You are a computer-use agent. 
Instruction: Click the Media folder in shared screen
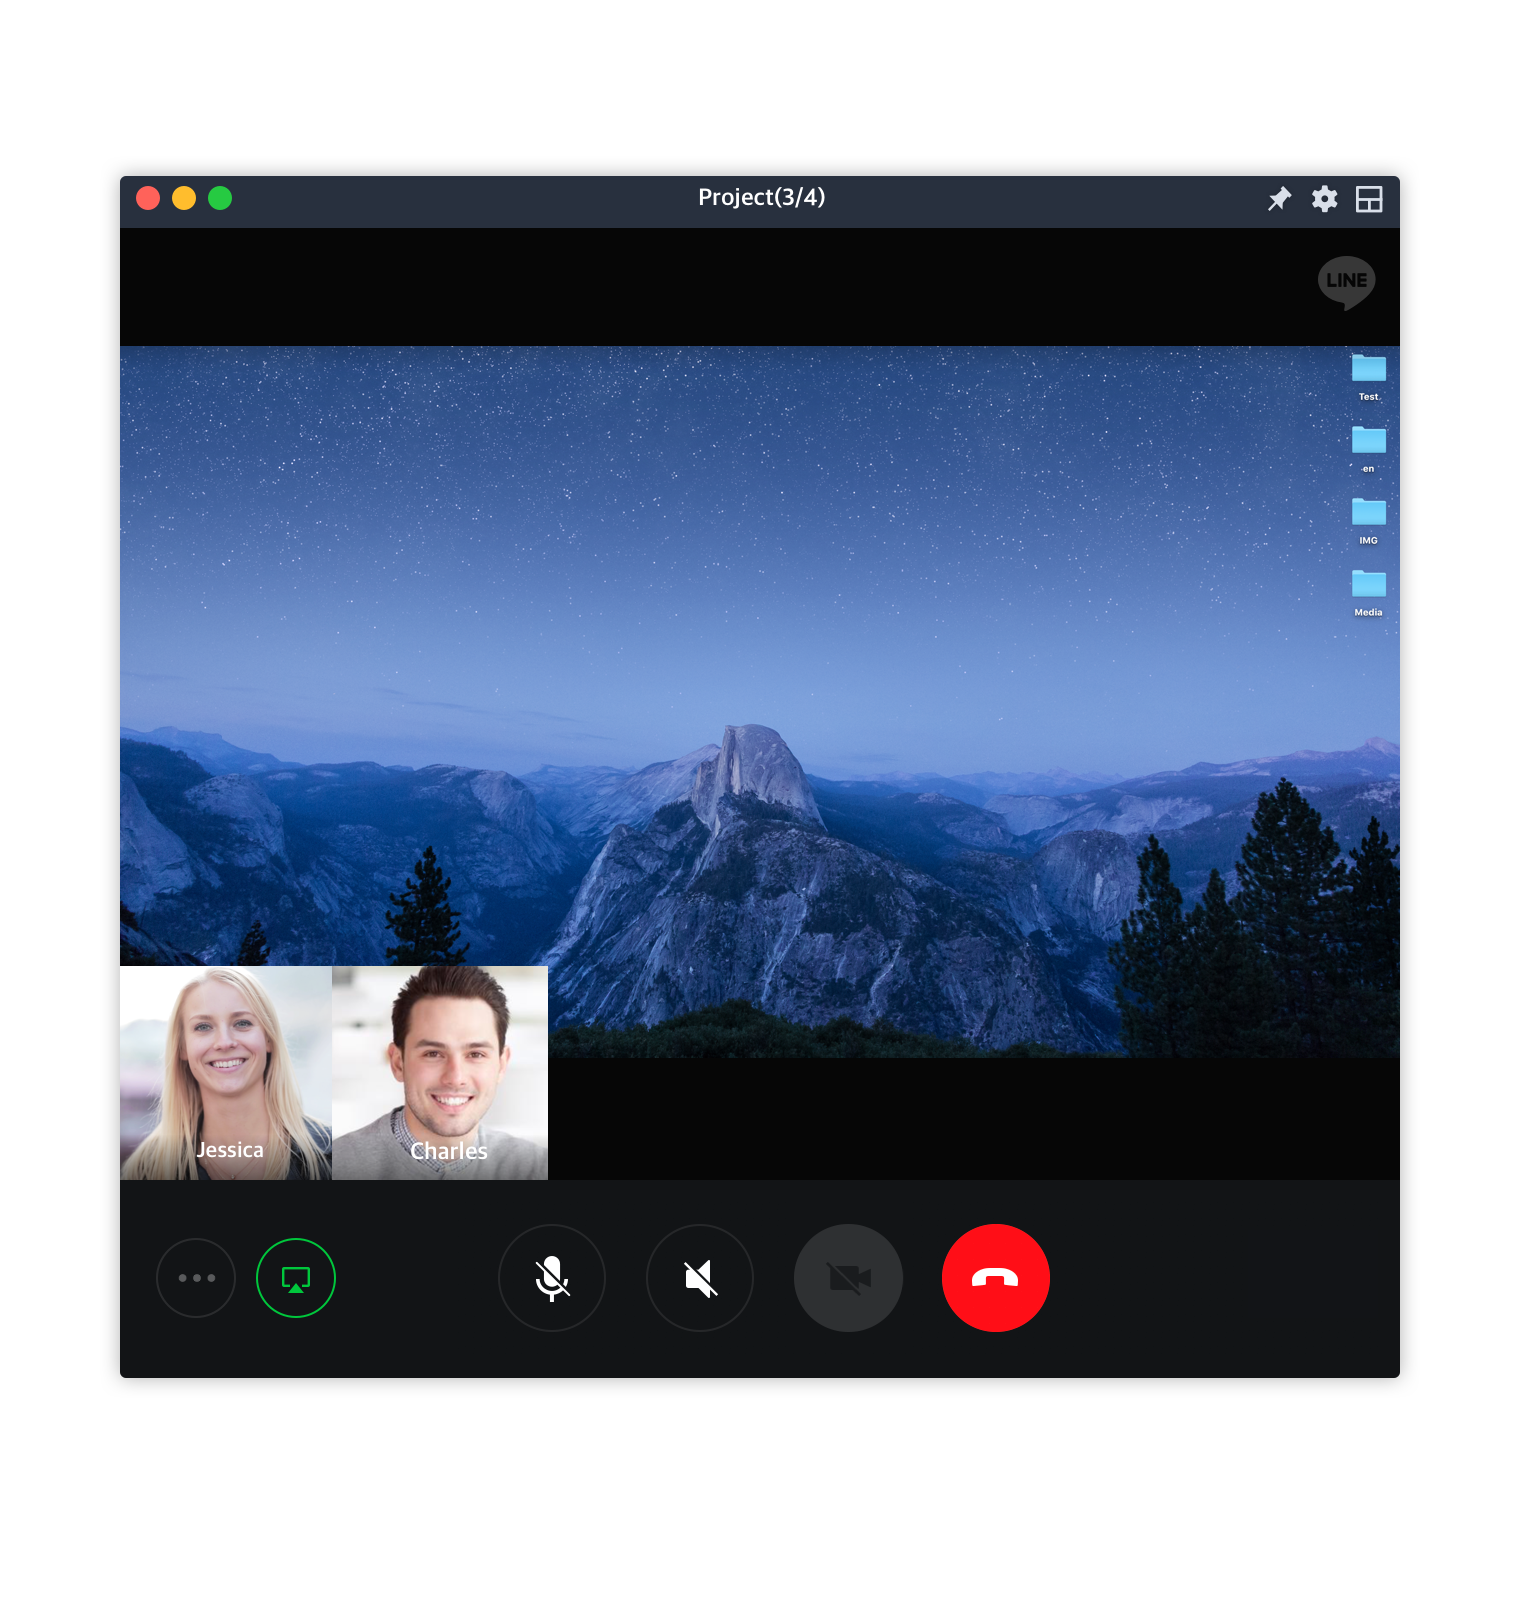point(1369,594)
